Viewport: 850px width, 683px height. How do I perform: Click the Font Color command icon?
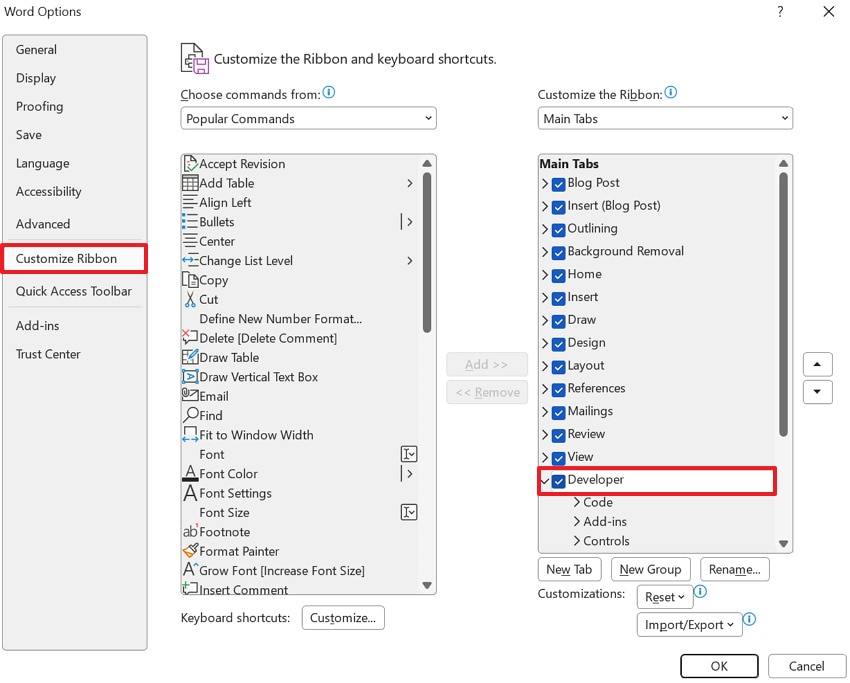point(189,473)
